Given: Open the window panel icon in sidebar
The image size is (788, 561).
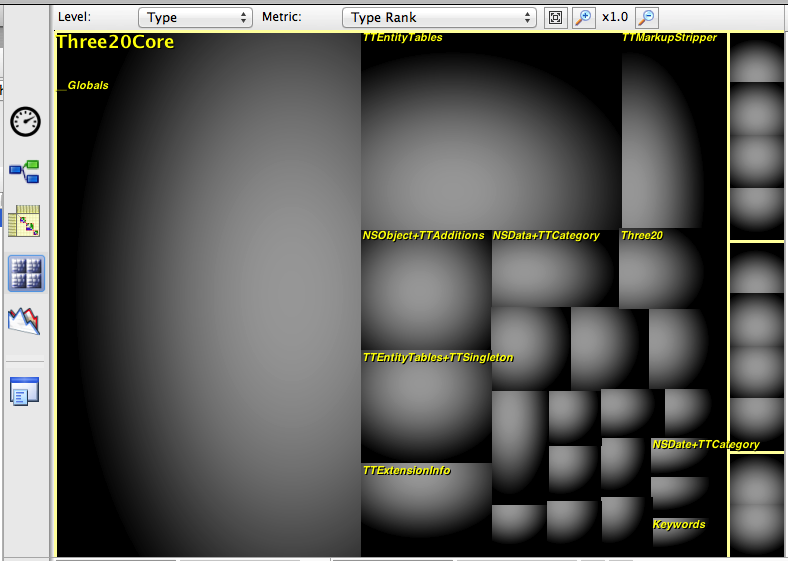Looking at the screenshot, I should click(x=24, y=391).
